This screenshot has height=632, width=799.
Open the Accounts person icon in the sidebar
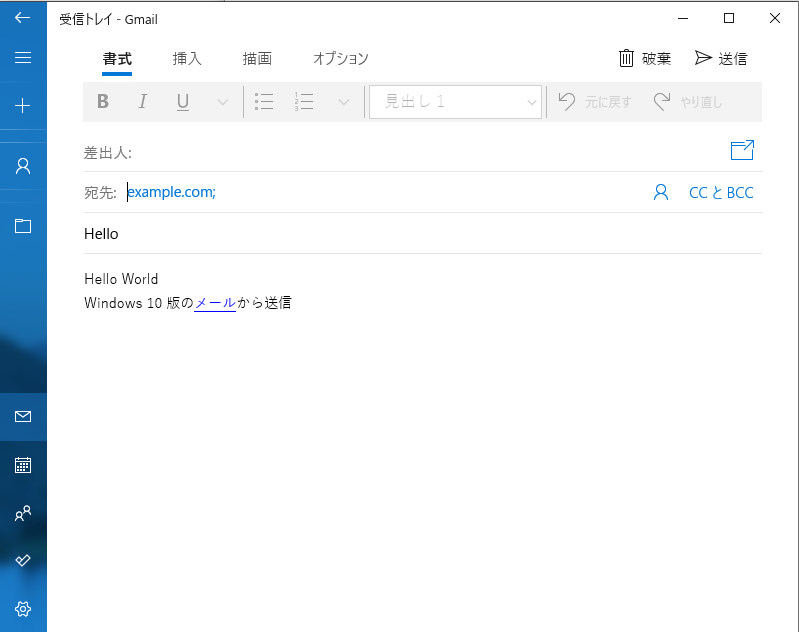(22, 166)
